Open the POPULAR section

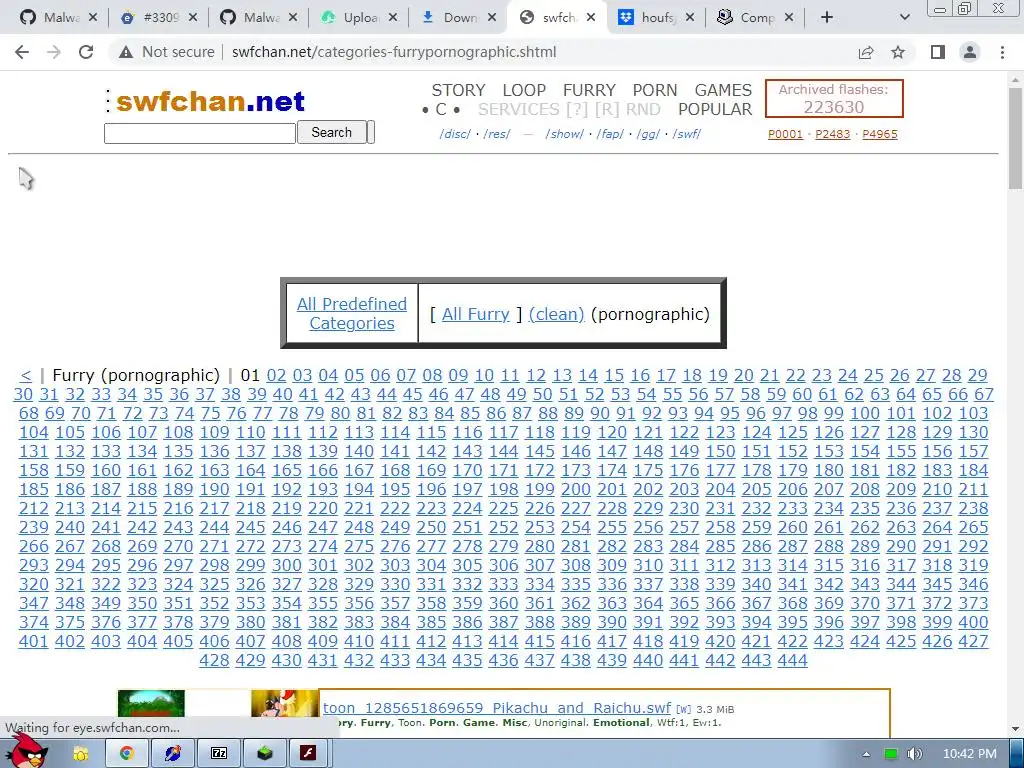715,109
